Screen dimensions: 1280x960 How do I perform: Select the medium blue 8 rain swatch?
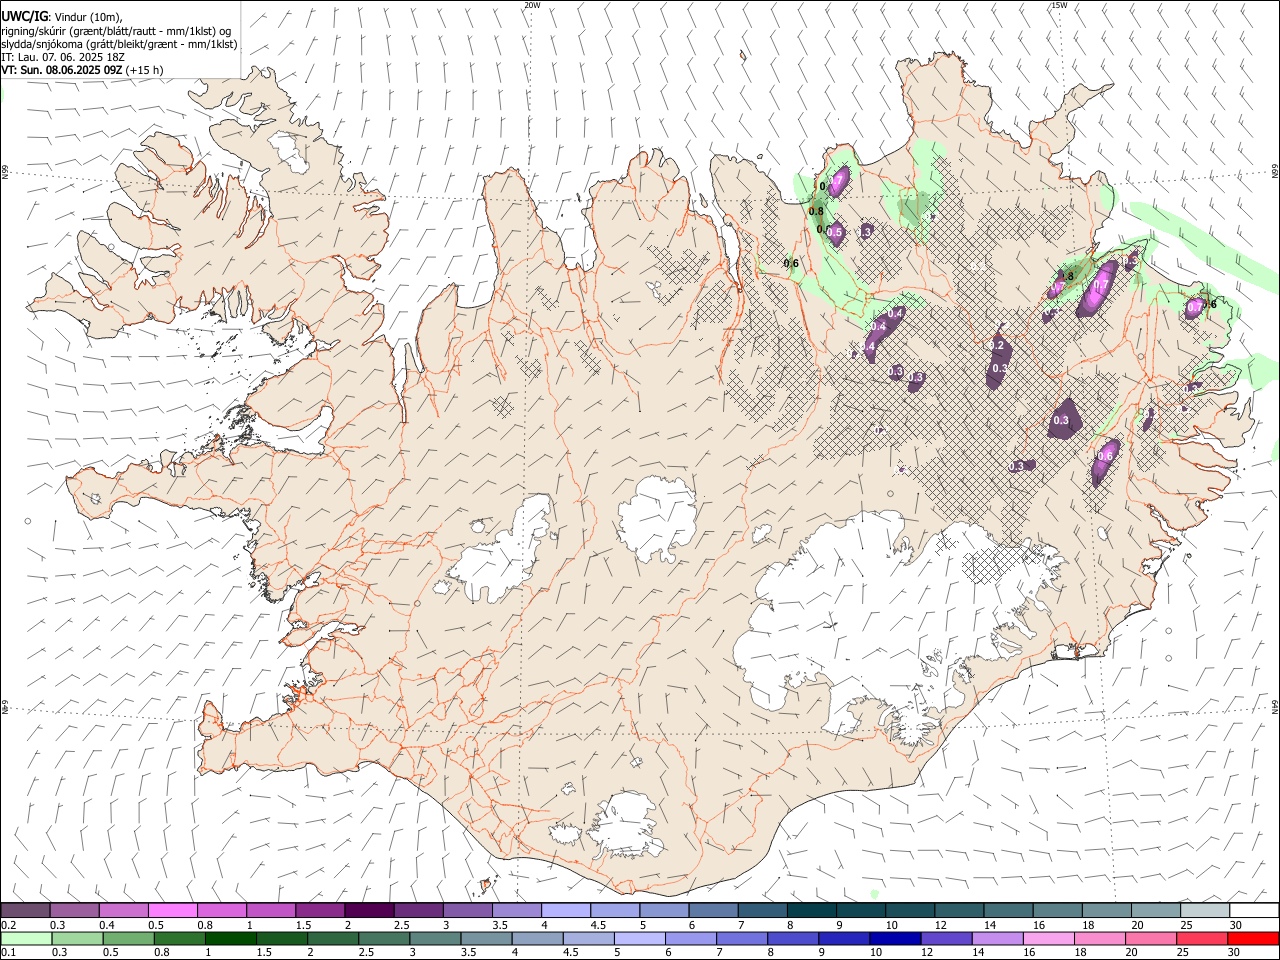(793, 938)
